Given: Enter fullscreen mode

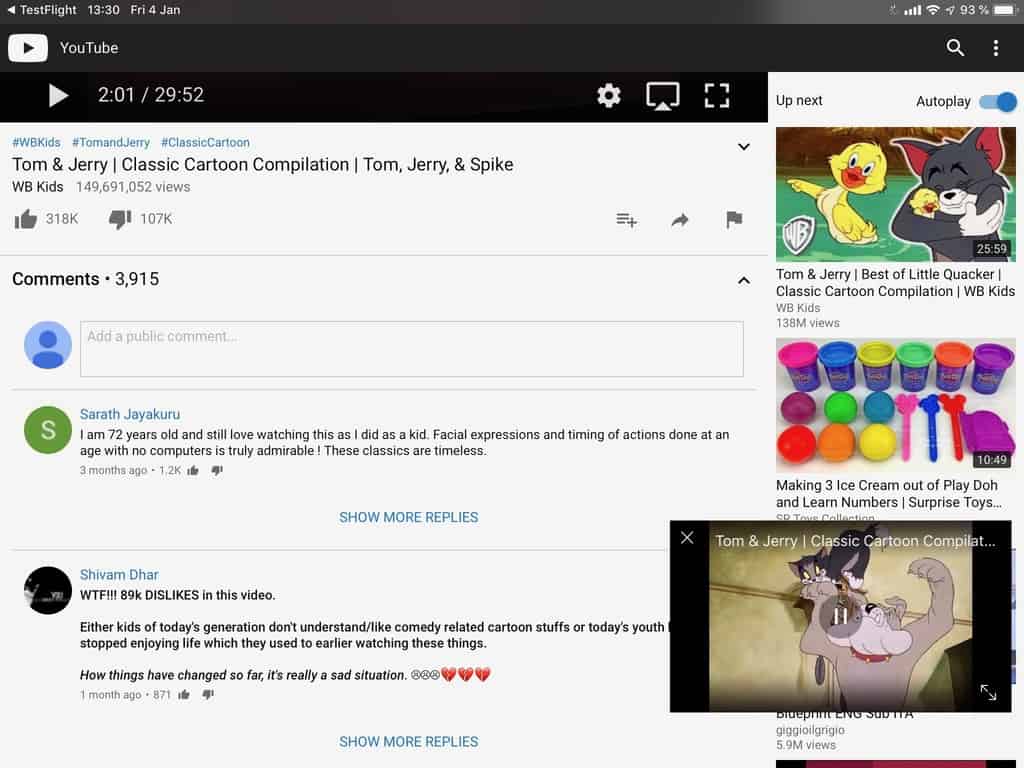Looking at the screenshot, I should 716,95.
